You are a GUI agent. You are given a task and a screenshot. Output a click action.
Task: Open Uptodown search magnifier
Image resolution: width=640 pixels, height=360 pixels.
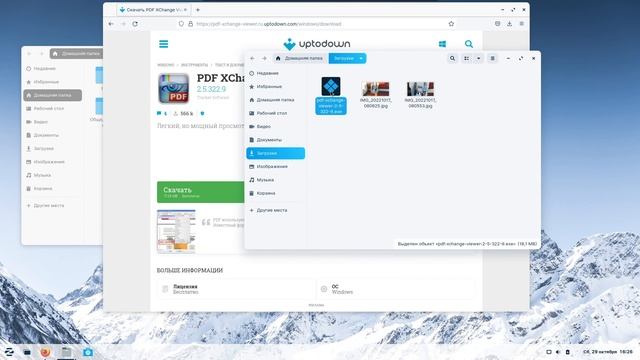coord(469,44)
